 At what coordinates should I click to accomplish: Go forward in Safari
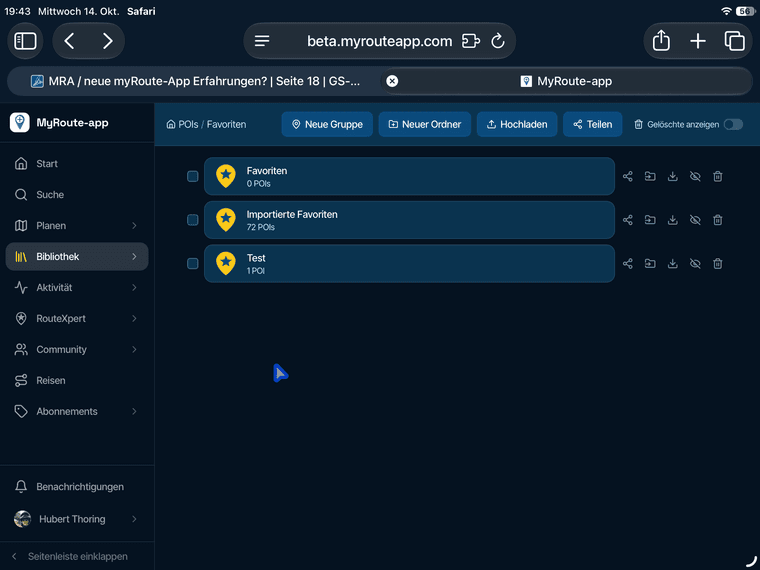click(x=108, y=41)
